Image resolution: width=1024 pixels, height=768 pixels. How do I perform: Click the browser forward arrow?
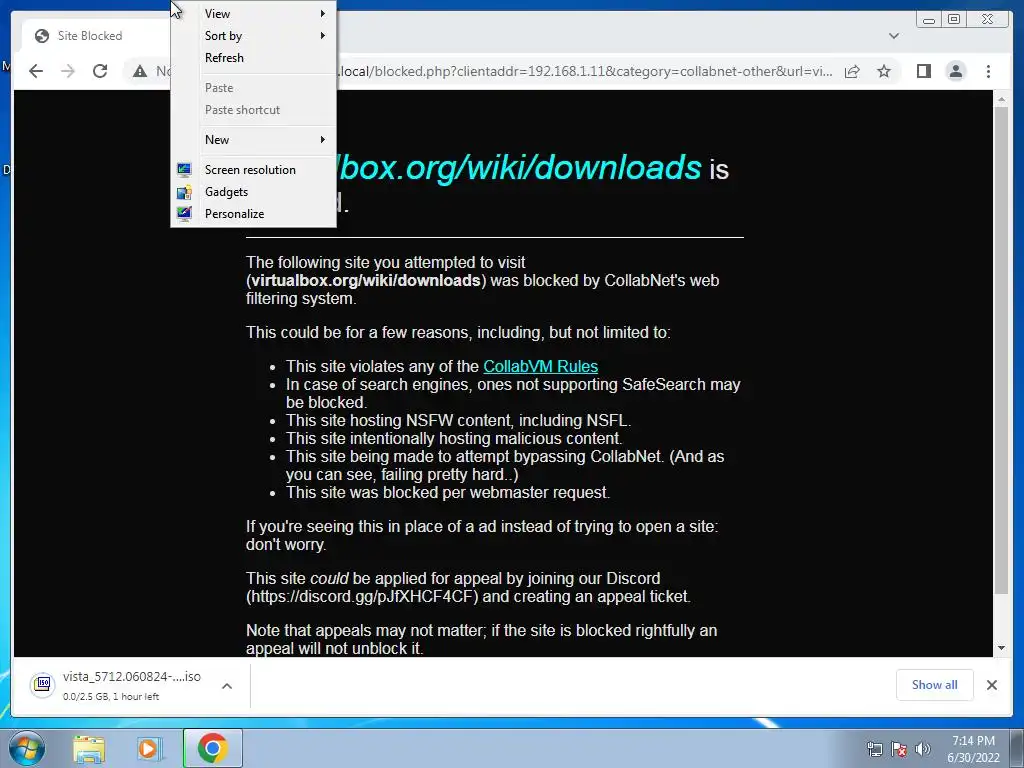[68, 71]
